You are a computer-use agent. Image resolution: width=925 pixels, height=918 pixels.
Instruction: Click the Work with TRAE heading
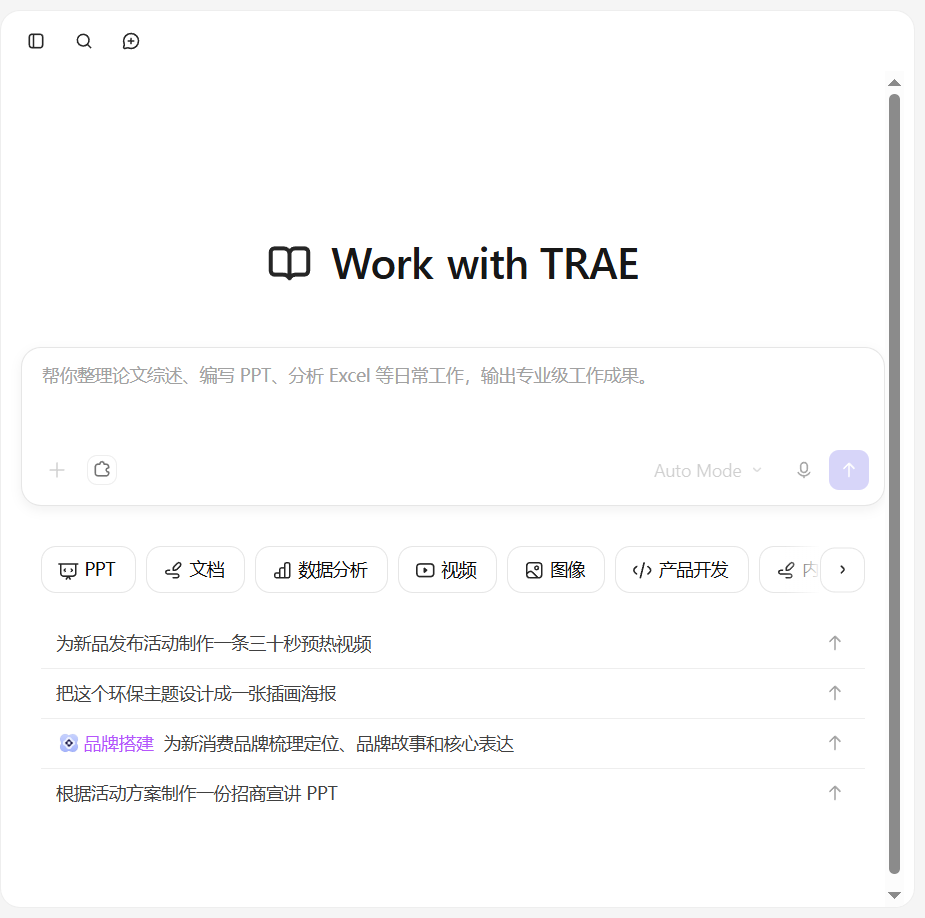point(485,264)
